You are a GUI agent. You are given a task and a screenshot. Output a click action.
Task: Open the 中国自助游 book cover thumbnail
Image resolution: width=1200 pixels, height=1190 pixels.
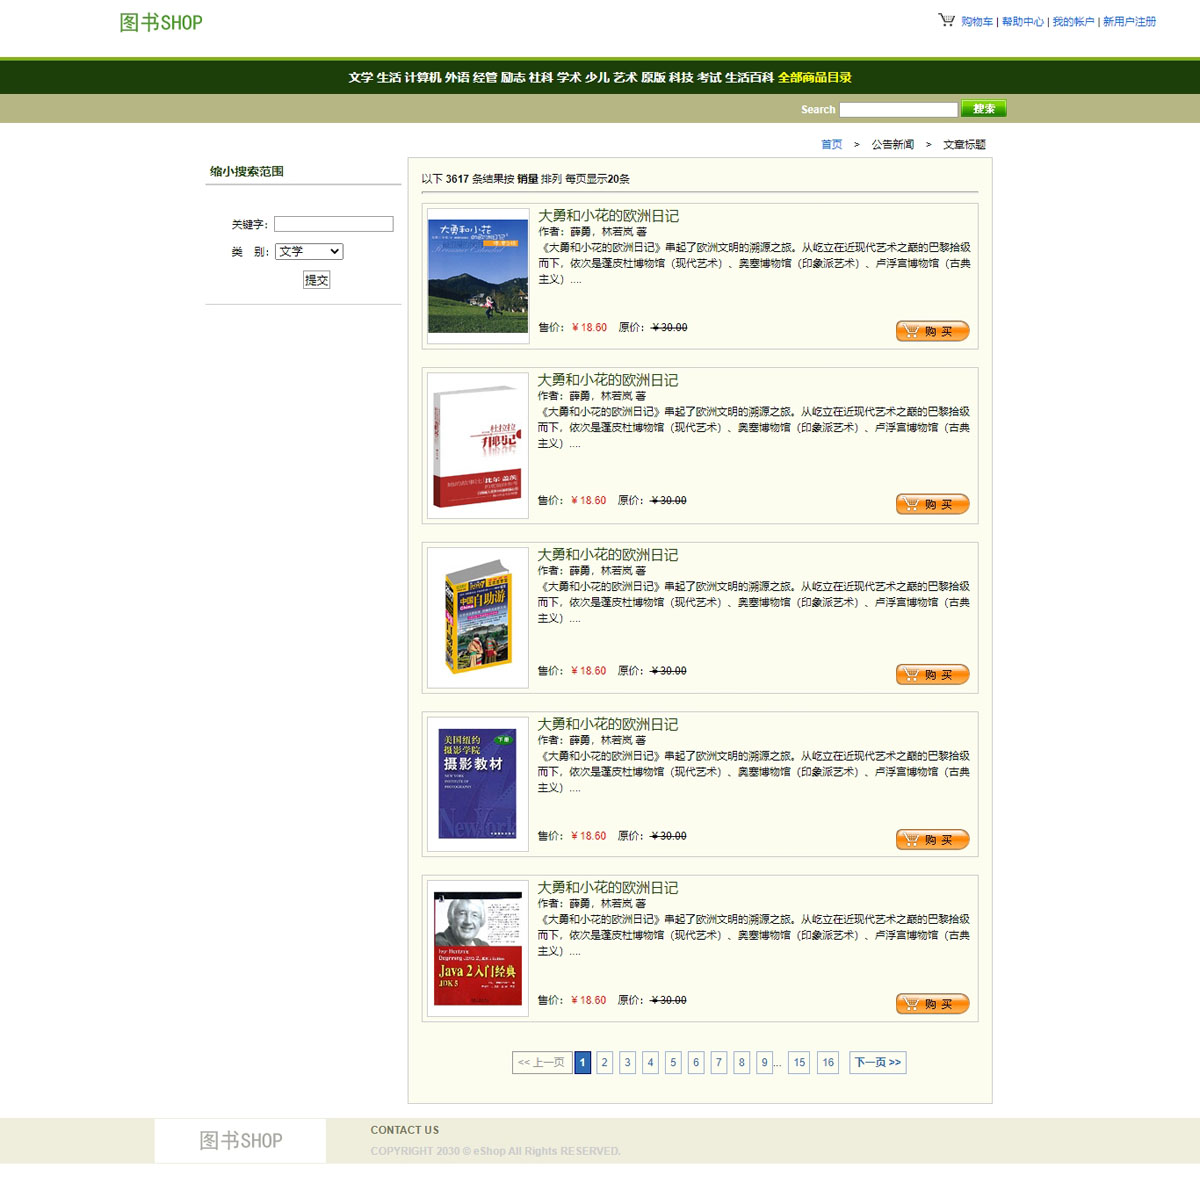tap(478, 618)
